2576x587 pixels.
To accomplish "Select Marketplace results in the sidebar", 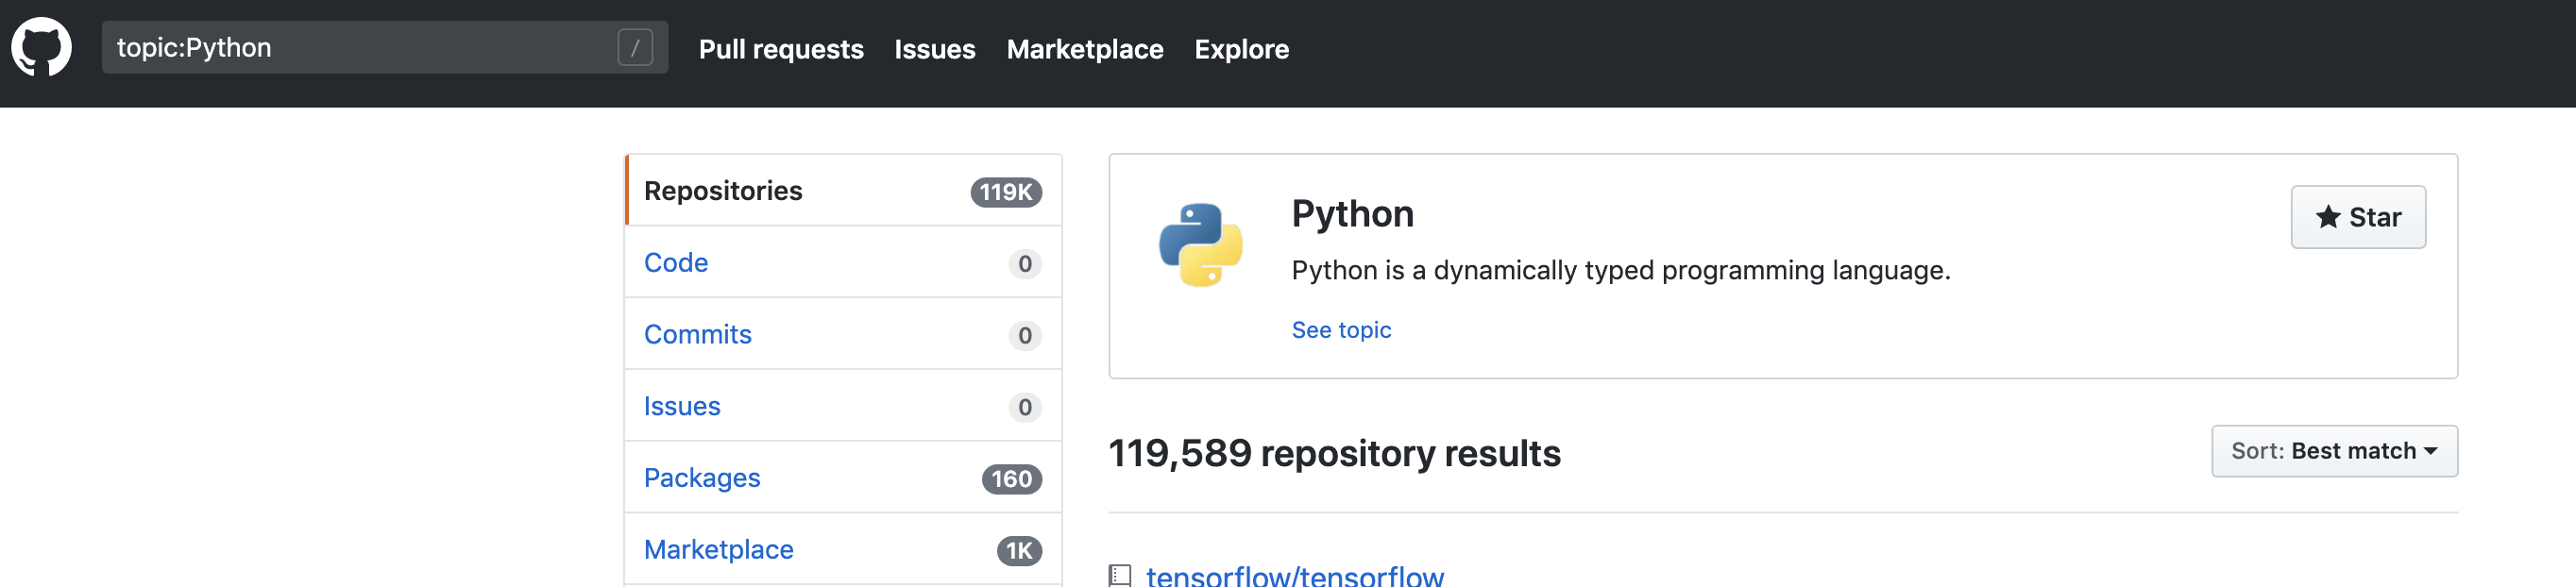I will pos(718,550).
